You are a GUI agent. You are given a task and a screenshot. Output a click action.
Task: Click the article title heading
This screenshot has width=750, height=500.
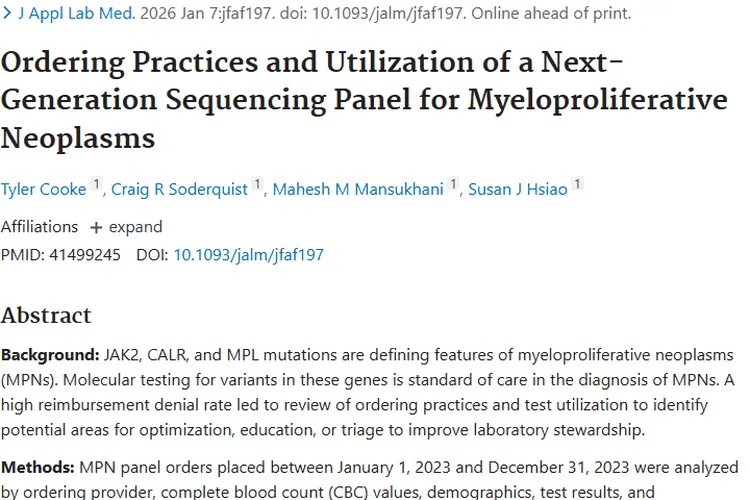[x=360, y=99]
